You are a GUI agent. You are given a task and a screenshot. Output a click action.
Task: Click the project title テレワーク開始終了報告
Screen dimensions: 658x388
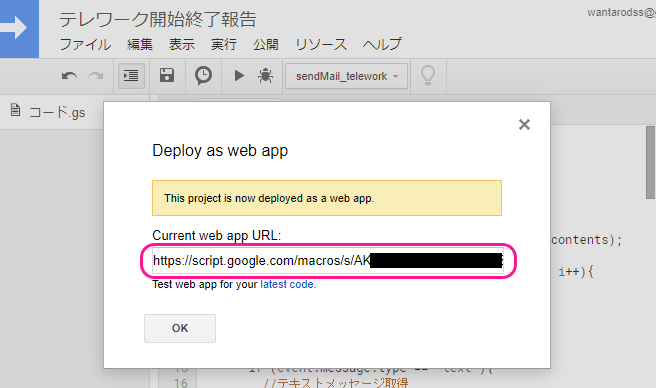coord(157,19)
